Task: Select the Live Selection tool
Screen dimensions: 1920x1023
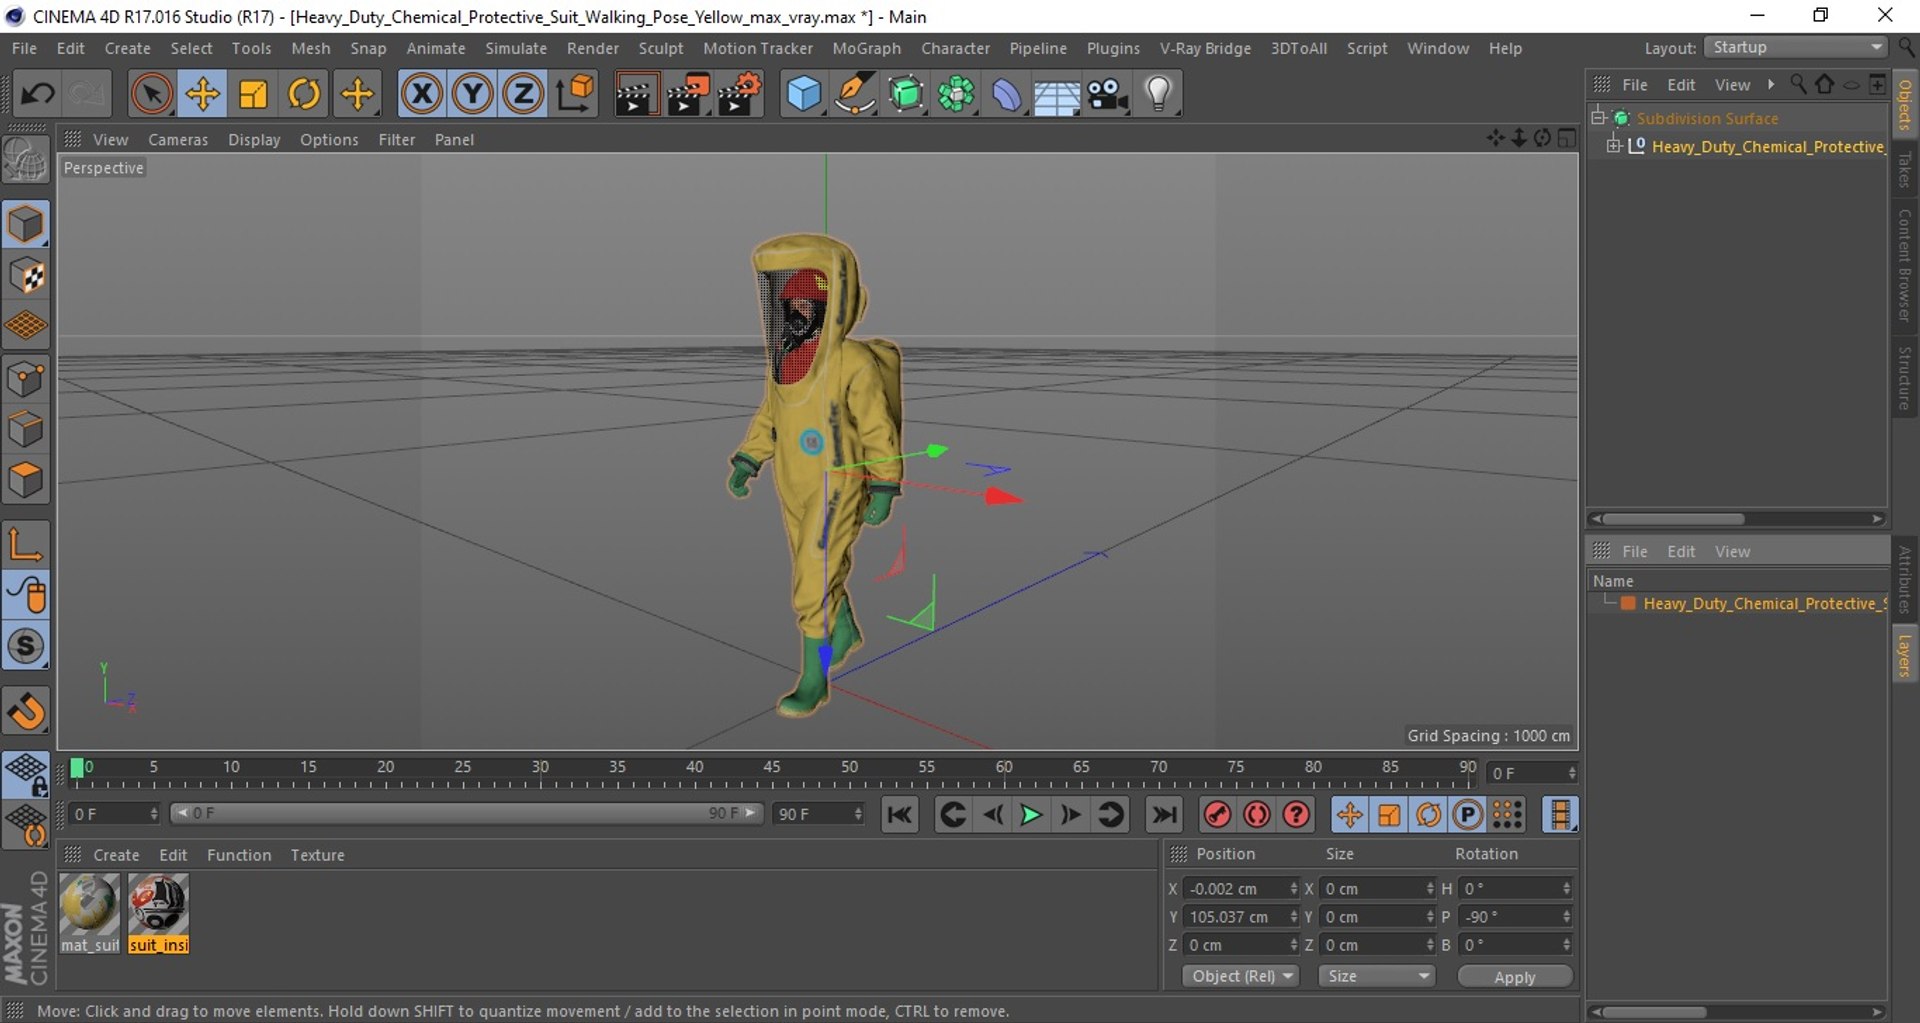Action: pyautogui.click(x=151, y=94)
